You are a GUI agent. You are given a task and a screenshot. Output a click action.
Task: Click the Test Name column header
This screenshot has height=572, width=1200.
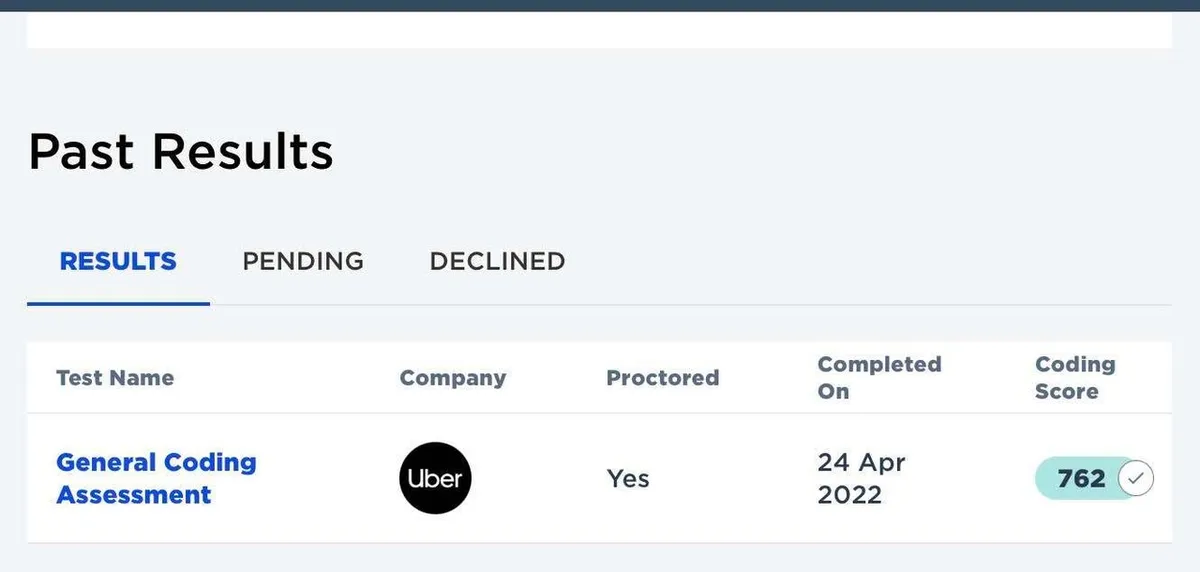tap(115, 378)
